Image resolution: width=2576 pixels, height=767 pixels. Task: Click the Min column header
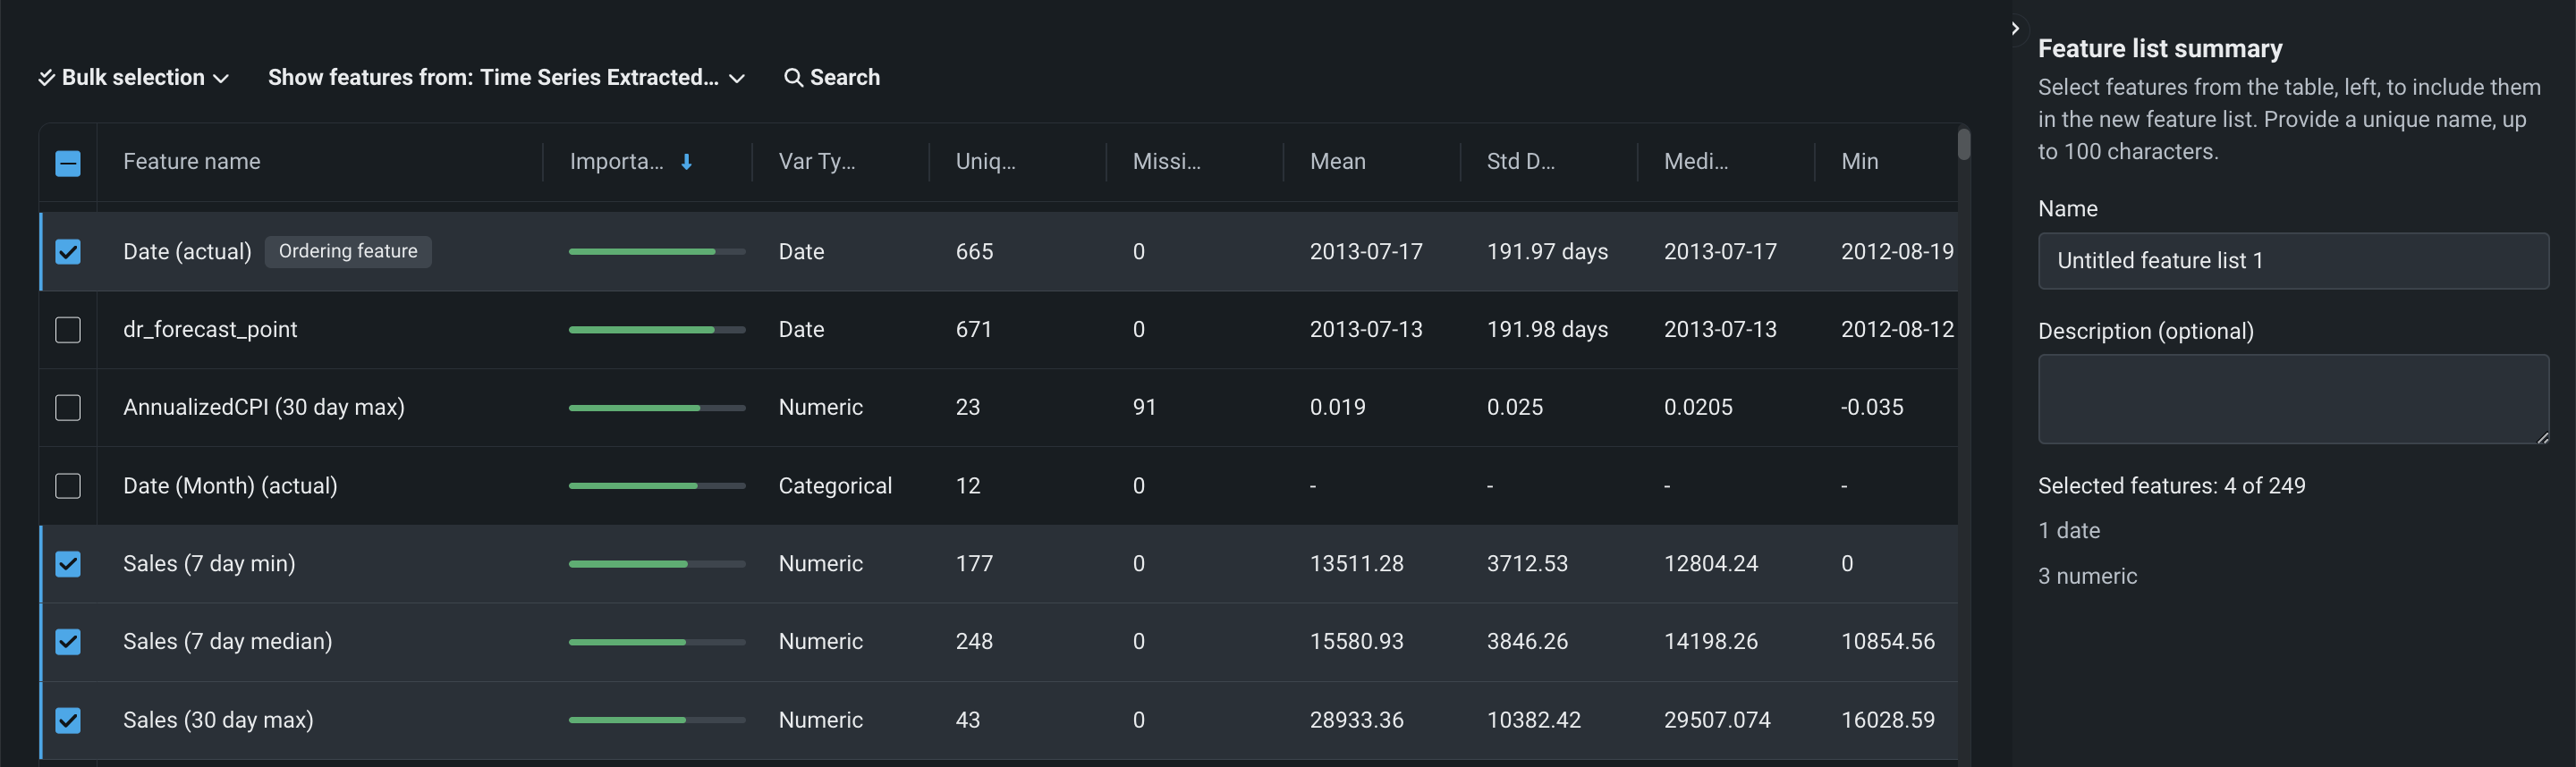click(x=1859, y=162)
